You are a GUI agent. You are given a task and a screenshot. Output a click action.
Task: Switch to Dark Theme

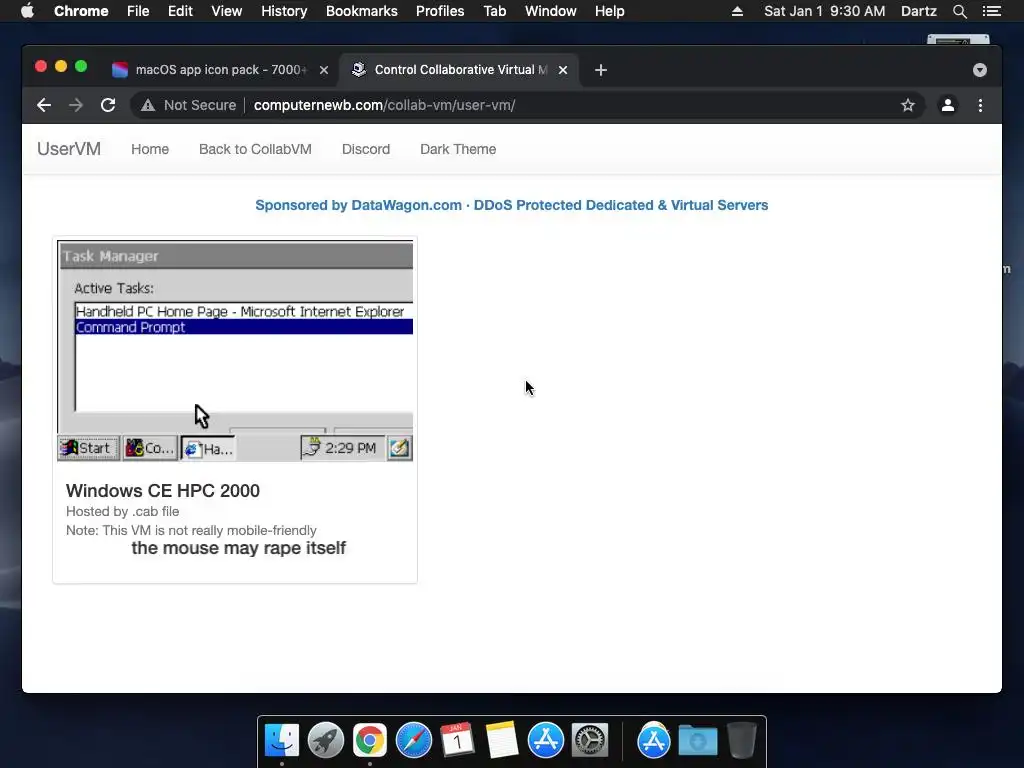tap(458, 149)
